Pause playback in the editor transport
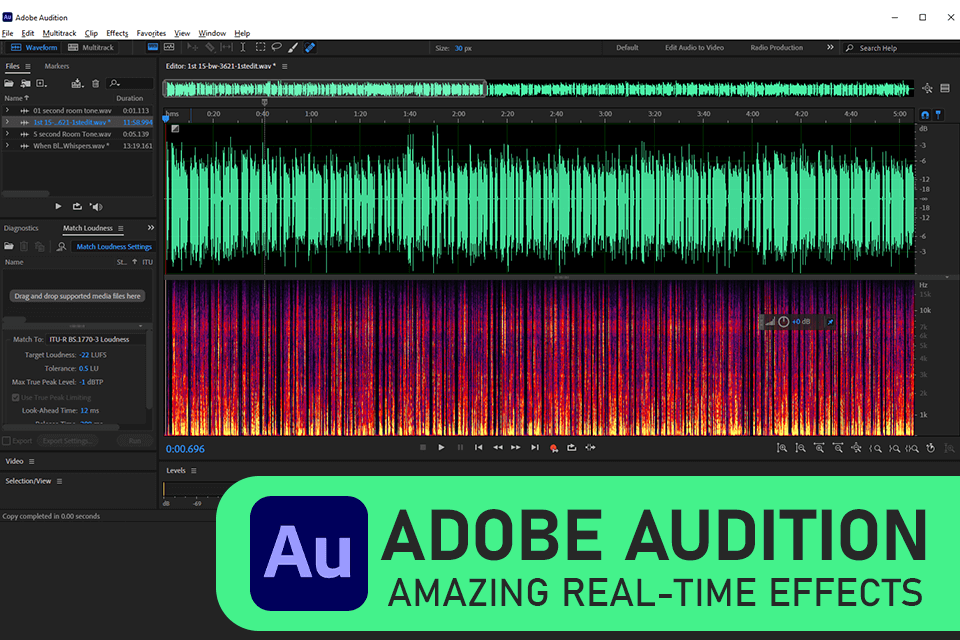Image resolution: width=960 pixels, height=640 pixels. tap(460, 448)
